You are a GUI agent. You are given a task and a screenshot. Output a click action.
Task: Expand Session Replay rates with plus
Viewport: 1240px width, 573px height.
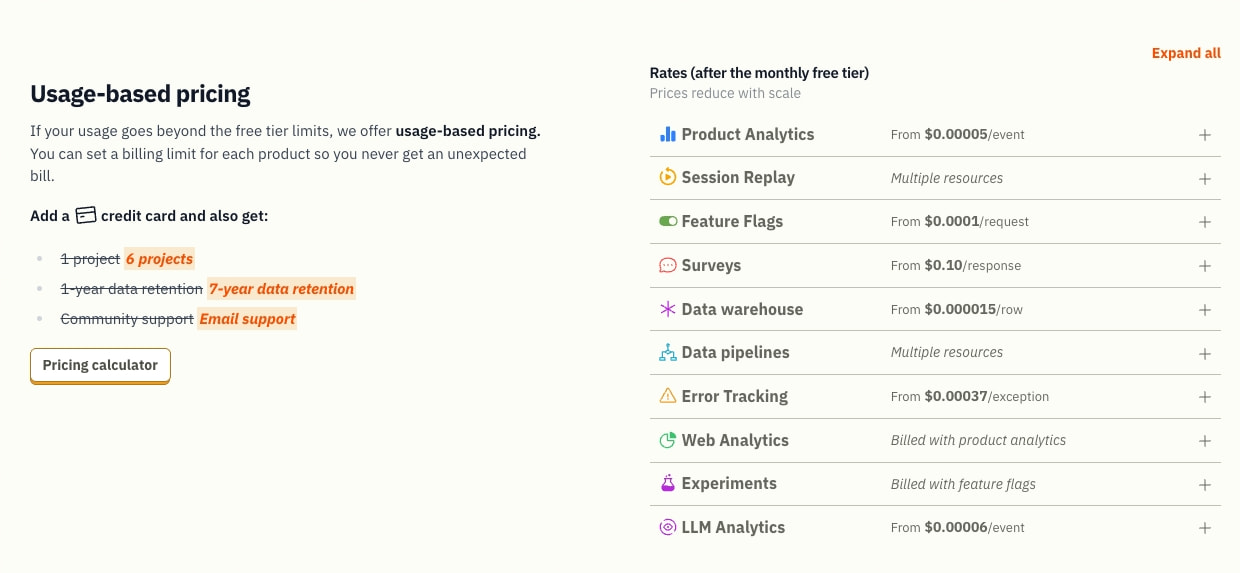1205,178
